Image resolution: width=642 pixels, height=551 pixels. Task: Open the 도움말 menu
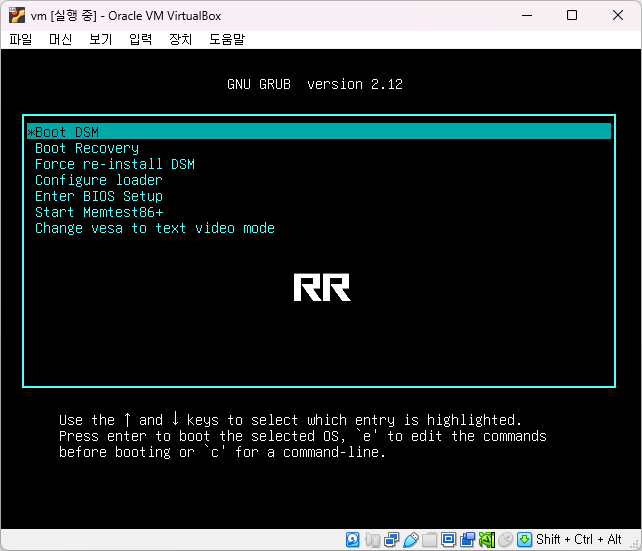point(227,39)
